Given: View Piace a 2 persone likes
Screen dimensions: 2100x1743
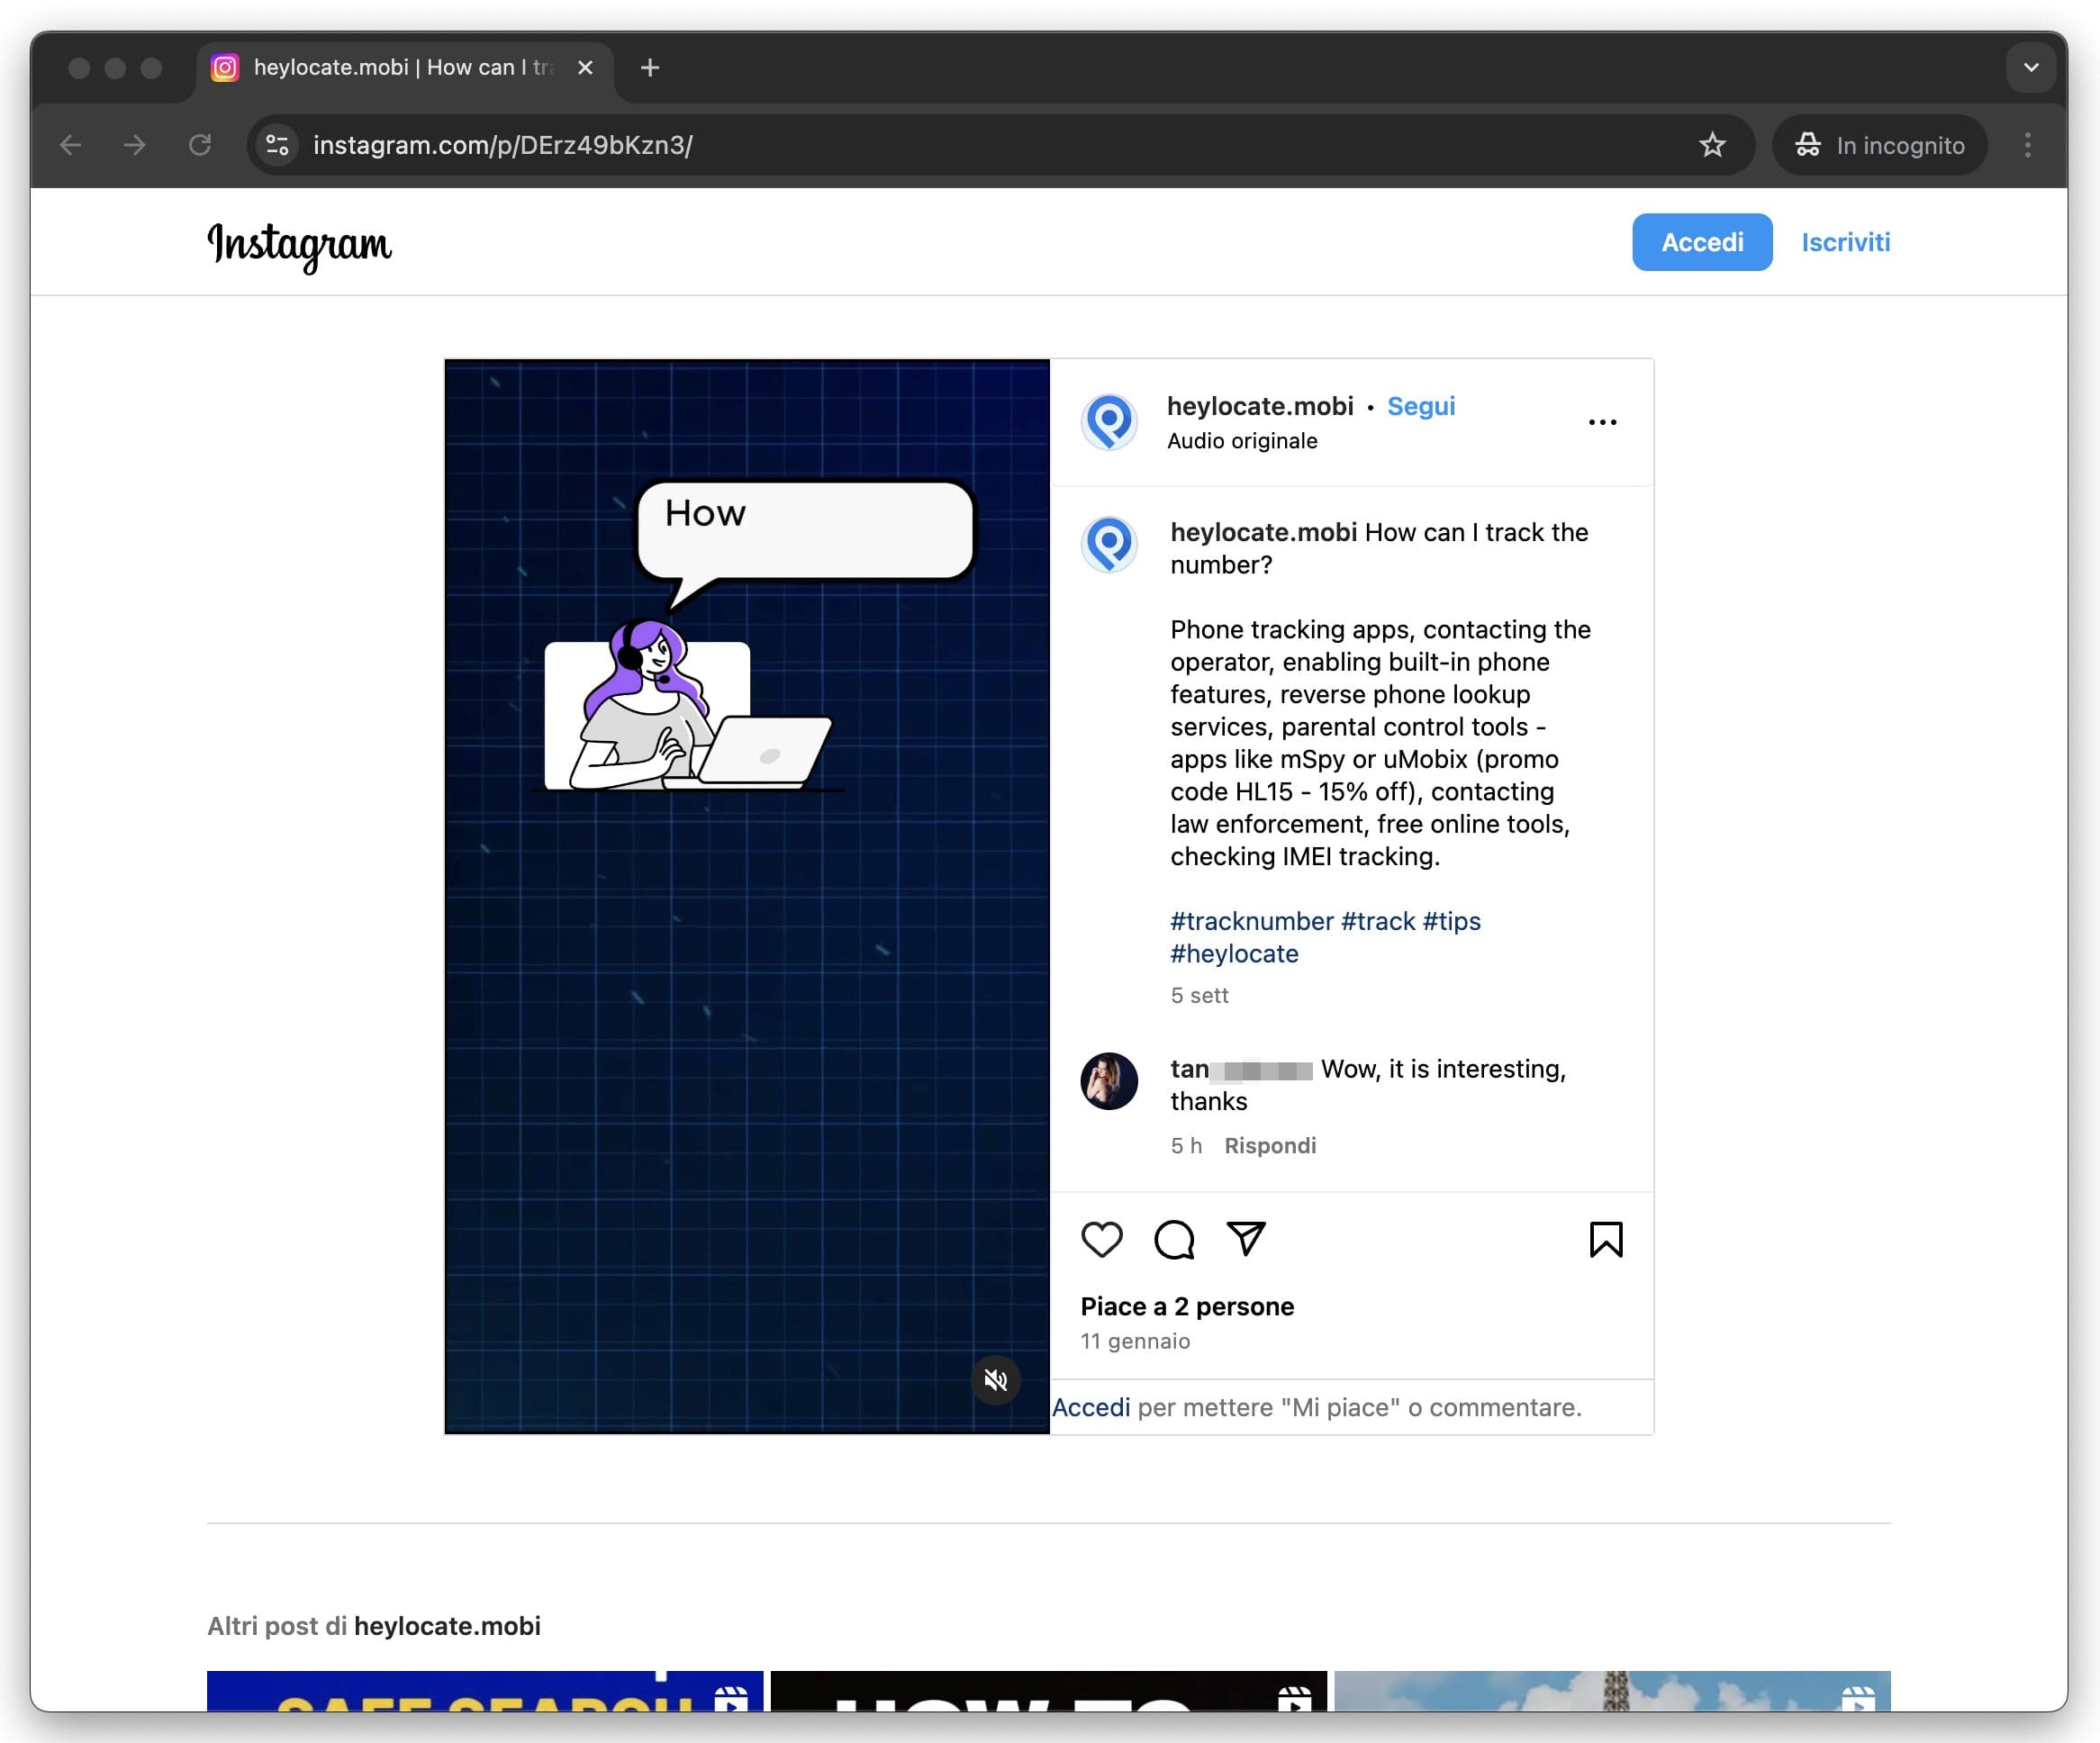Looking at the screenshot, I should tap(1187, 1307).
